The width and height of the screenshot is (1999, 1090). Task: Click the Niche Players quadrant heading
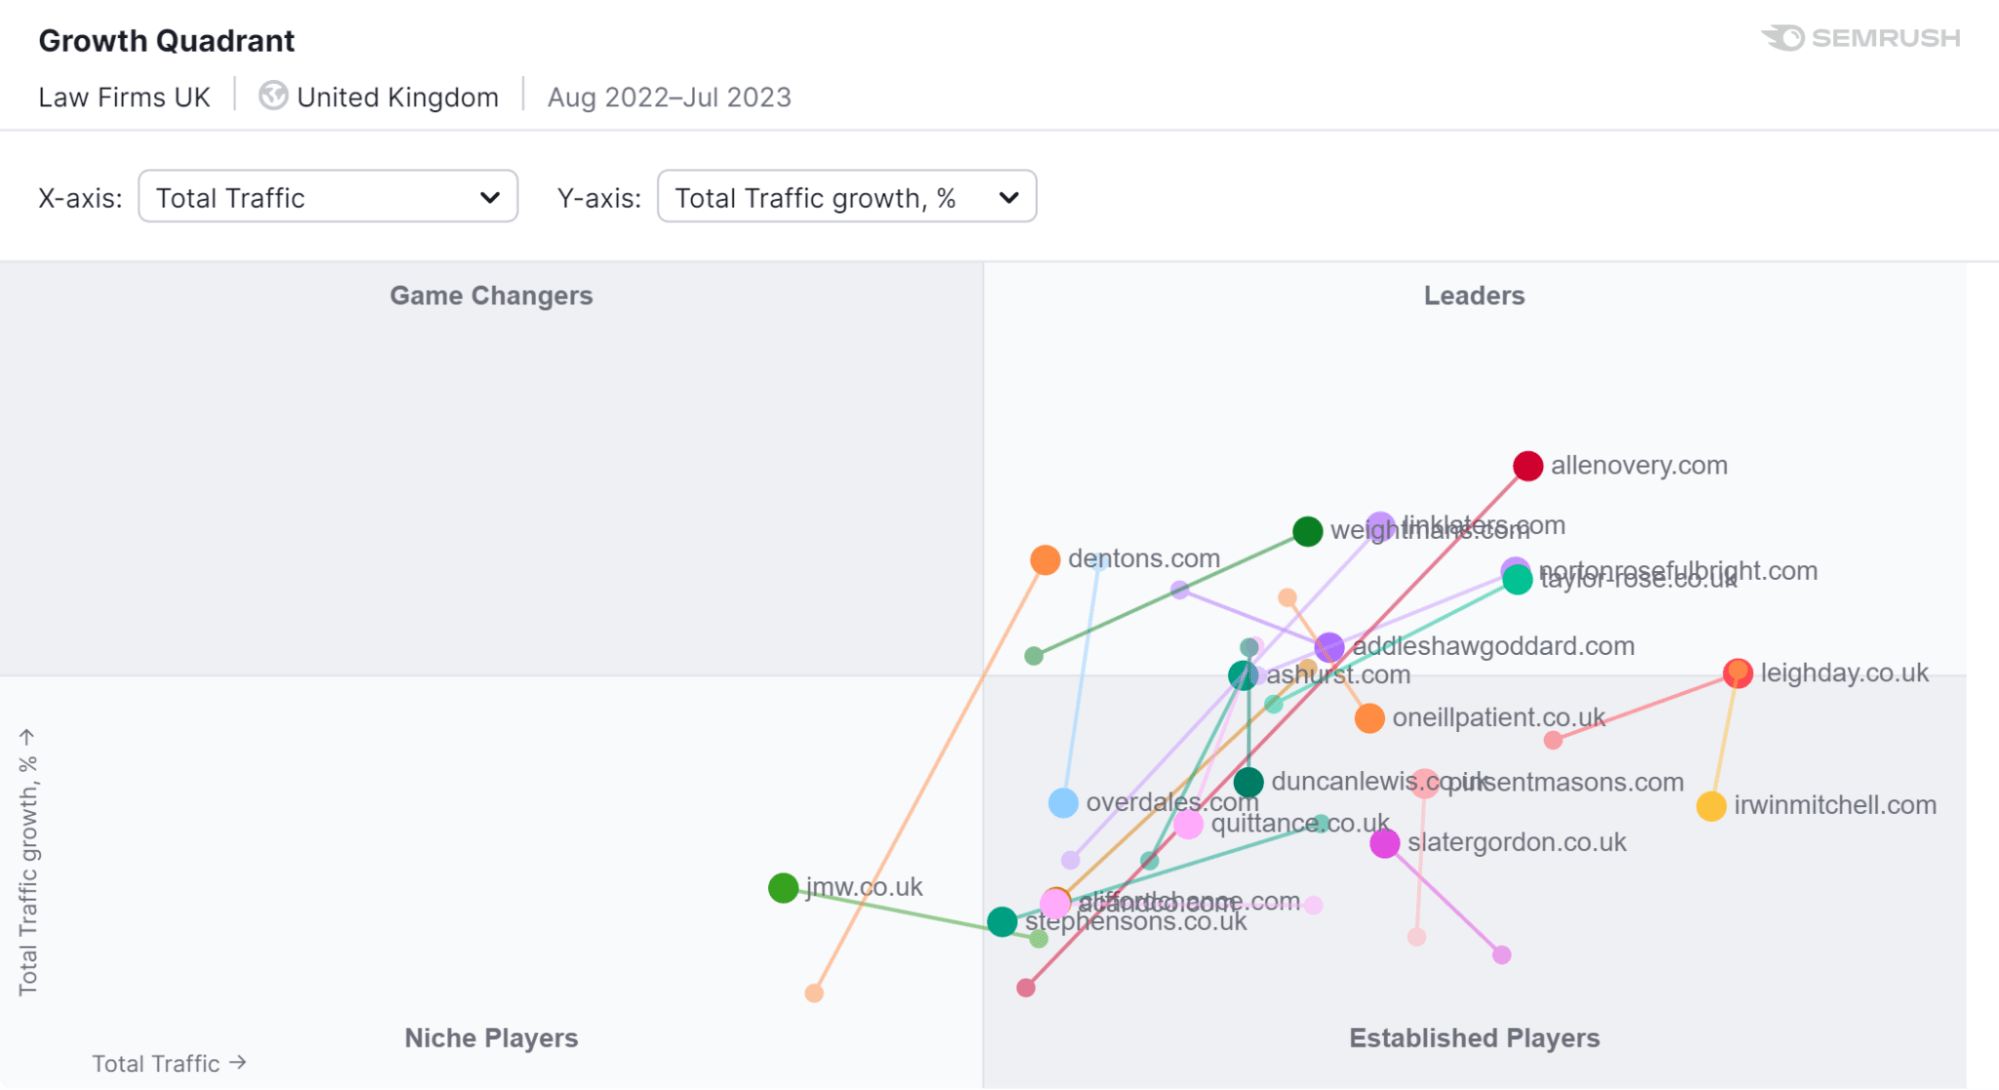[491, 1038]
